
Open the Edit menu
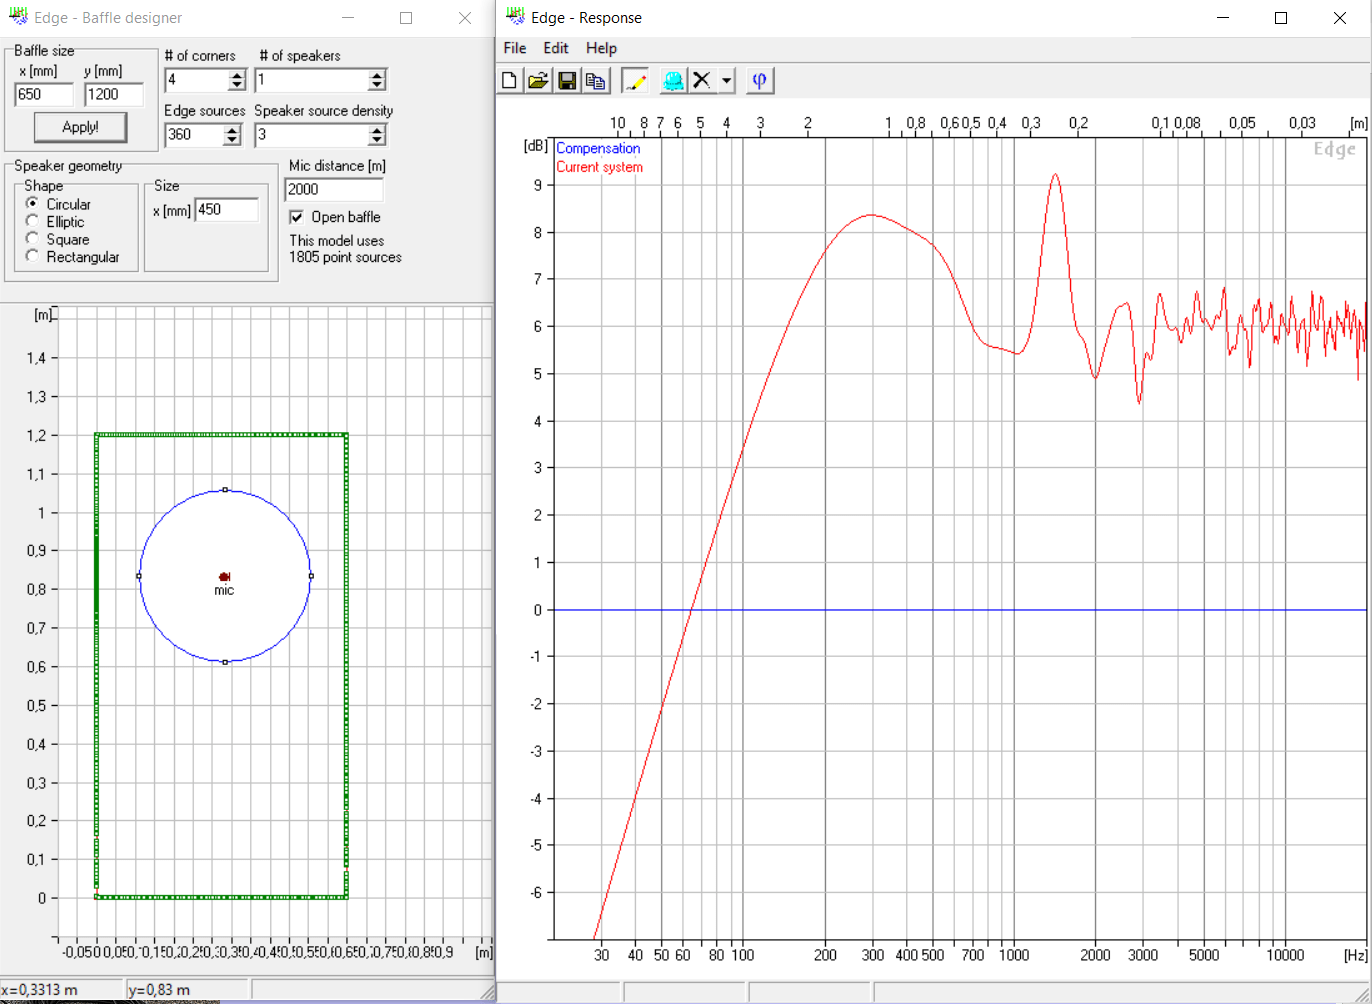coord(556,48)
